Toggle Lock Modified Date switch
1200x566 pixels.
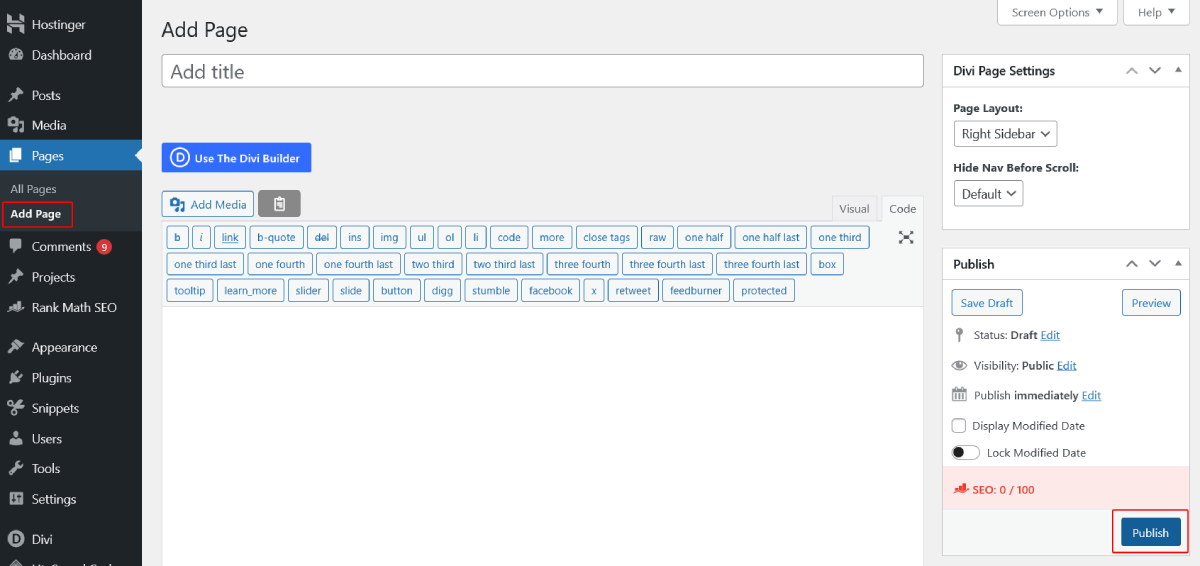(x=966, y=453)
